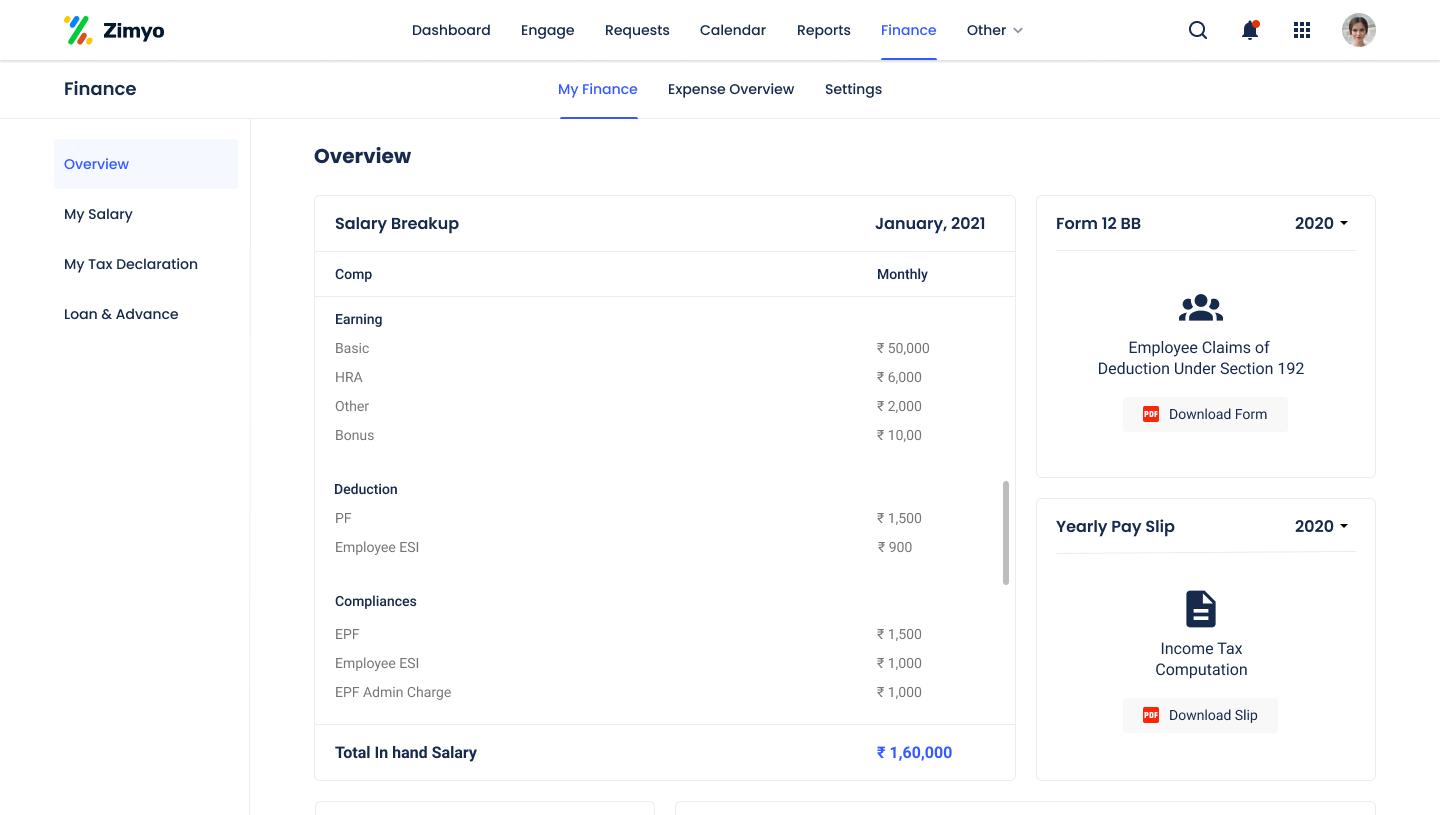Image resolution: width=1440 pixels, height=815 pixels.
Task: Open the notifications bell icon
Action: [x=1250, y=30]
